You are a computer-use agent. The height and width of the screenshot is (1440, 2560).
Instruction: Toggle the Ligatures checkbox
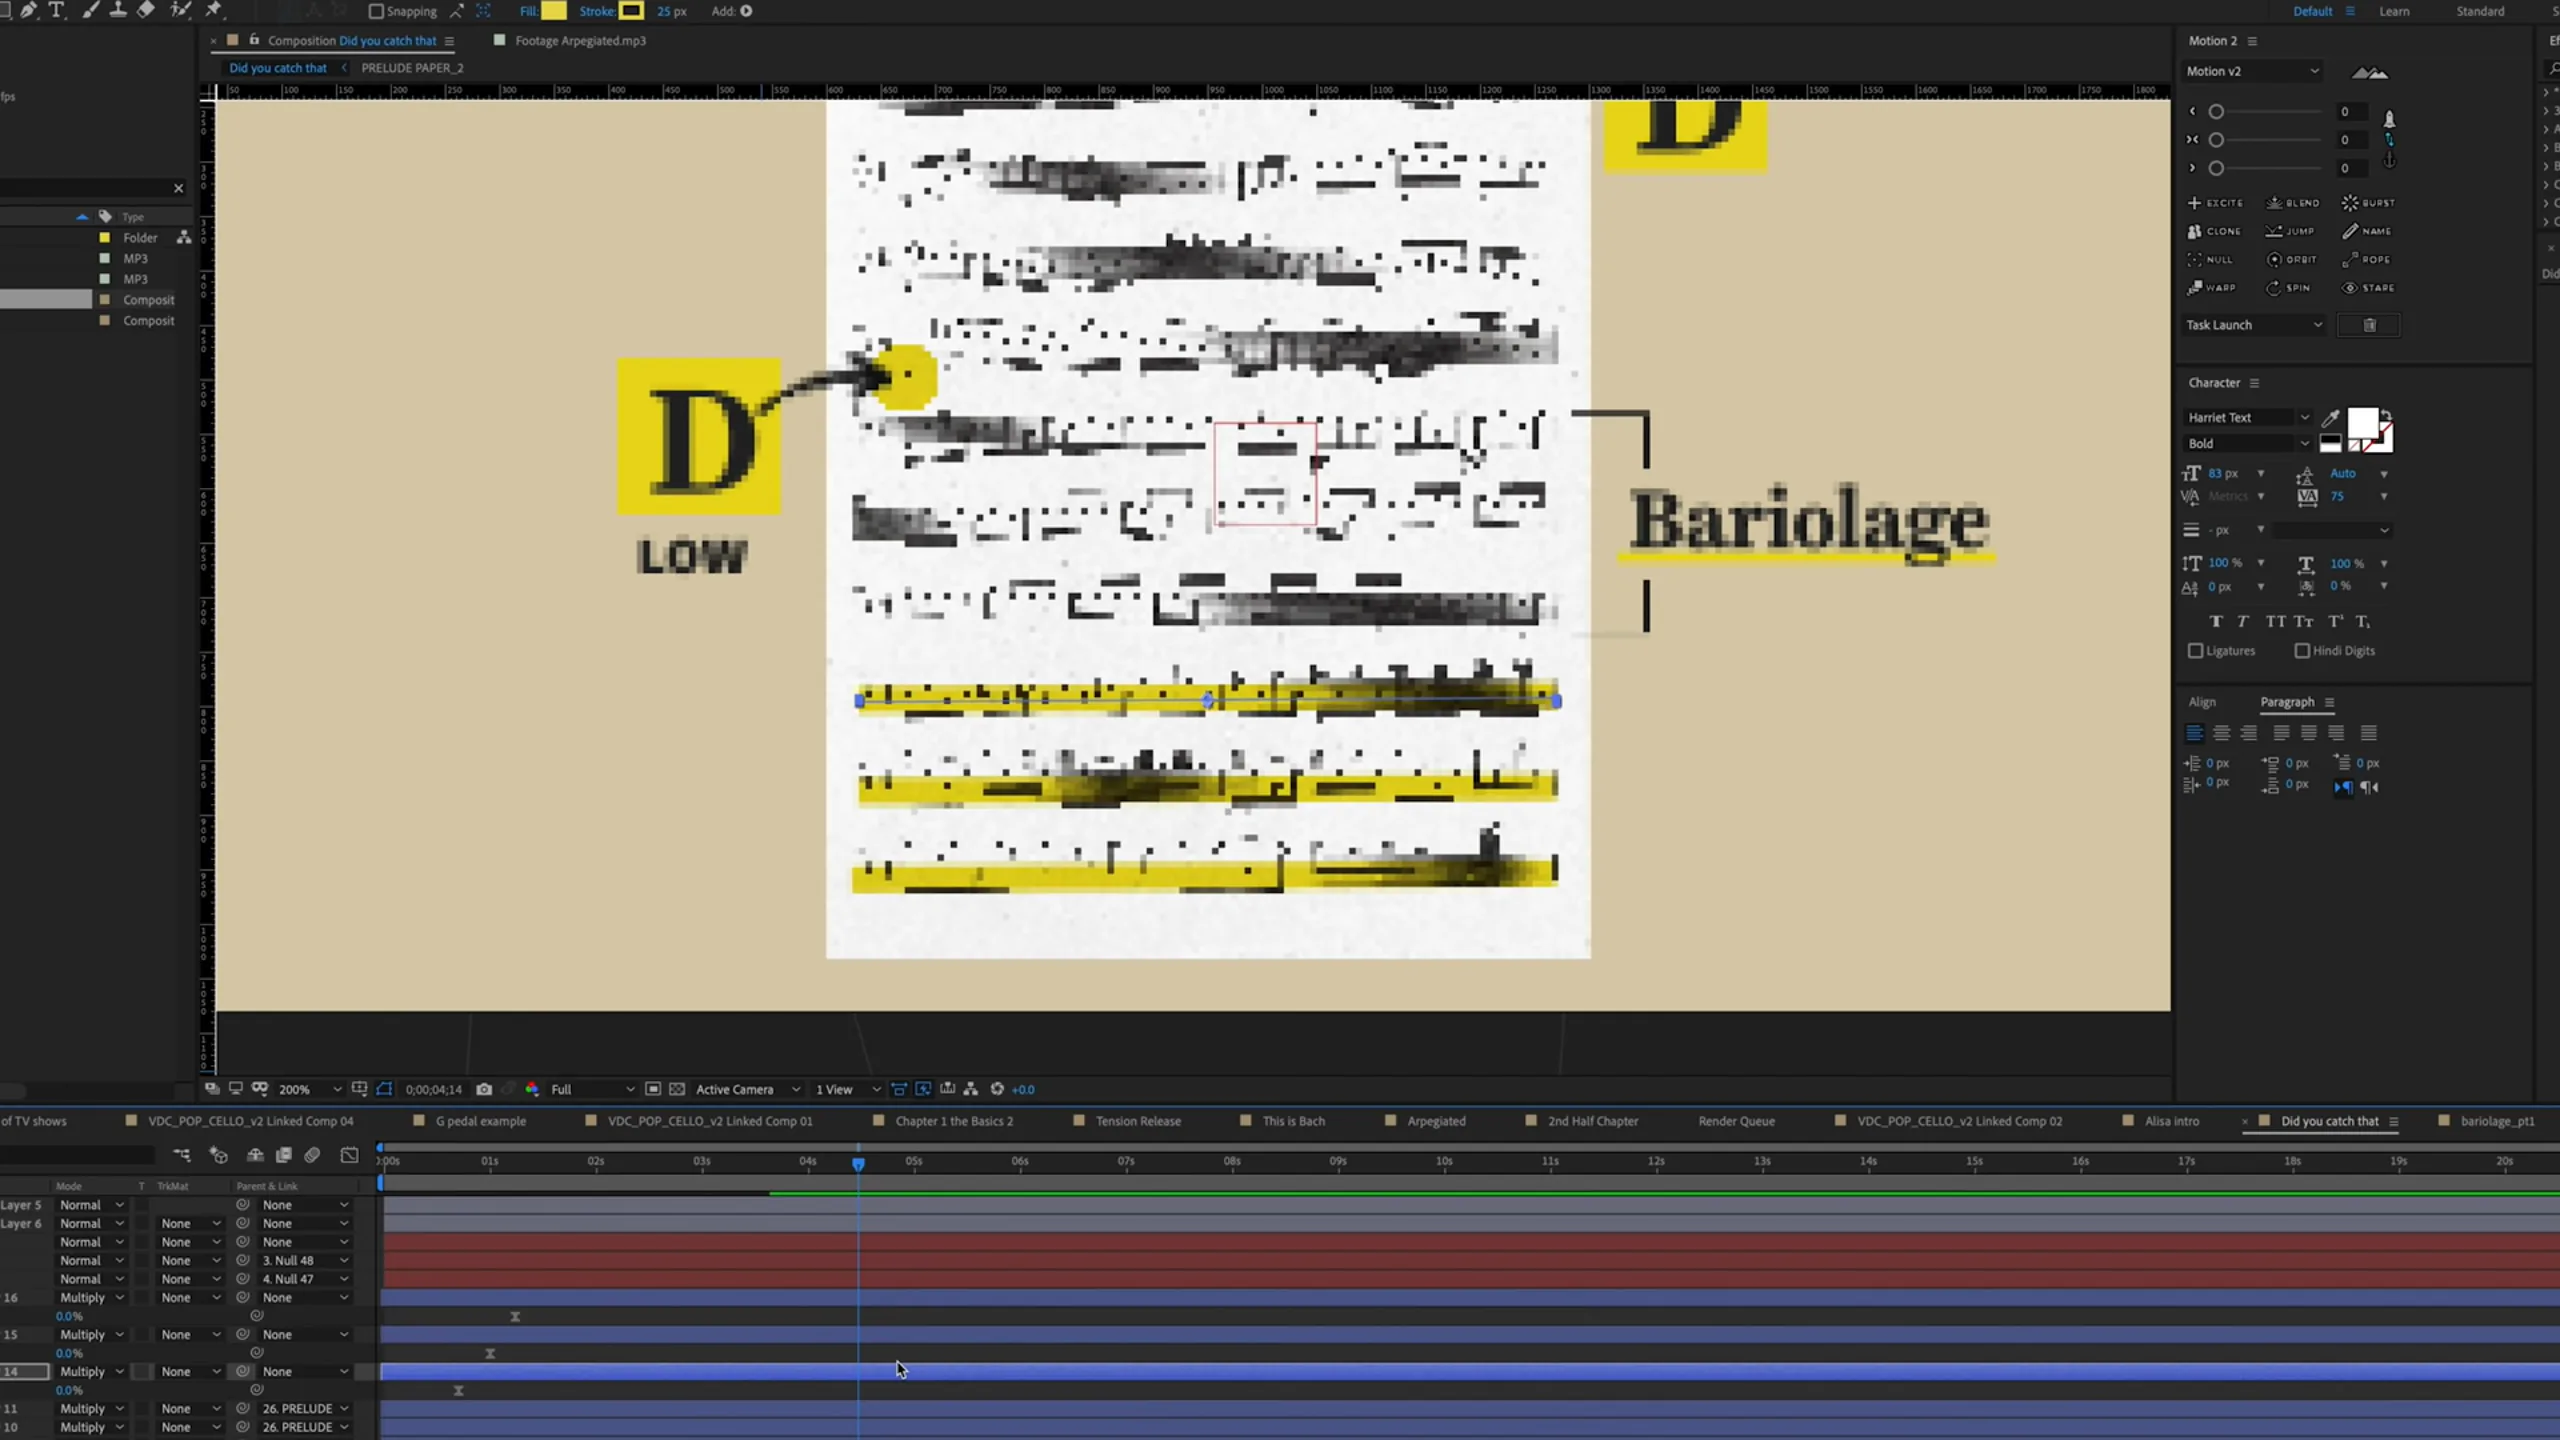(x=2195, y=651)
